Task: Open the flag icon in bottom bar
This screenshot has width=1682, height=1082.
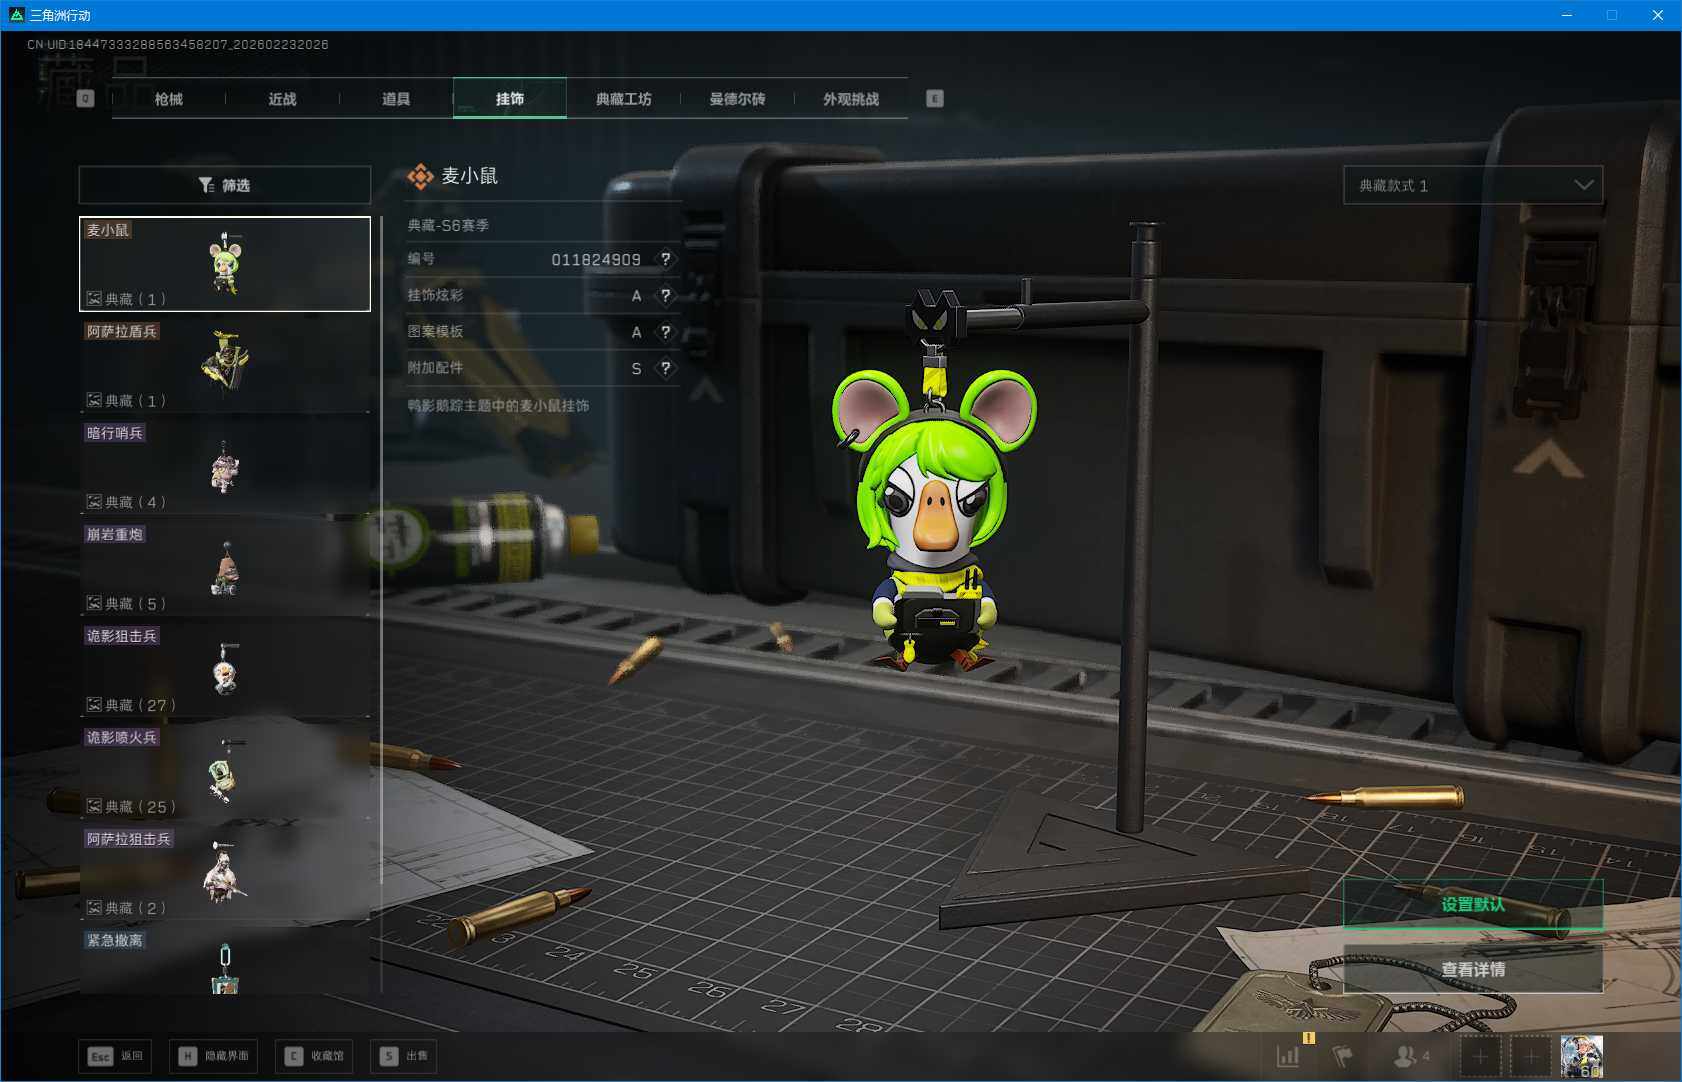Action: 1342,1056
